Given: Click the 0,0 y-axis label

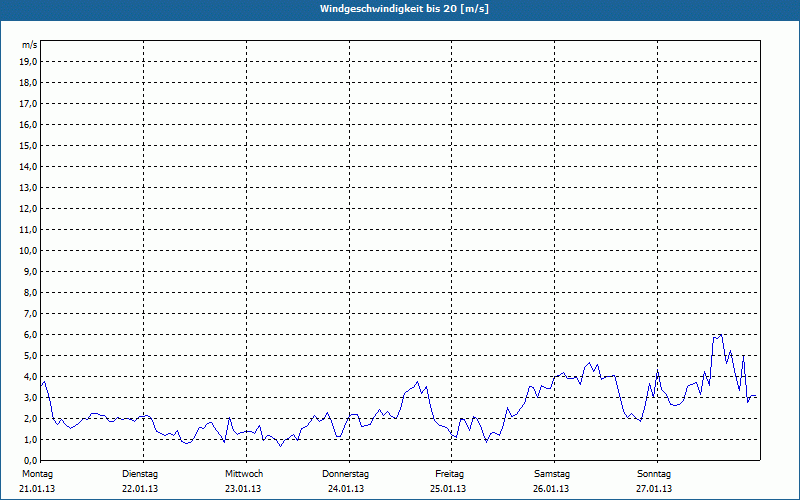Looking at the screenshot, I should coord(30,461).
